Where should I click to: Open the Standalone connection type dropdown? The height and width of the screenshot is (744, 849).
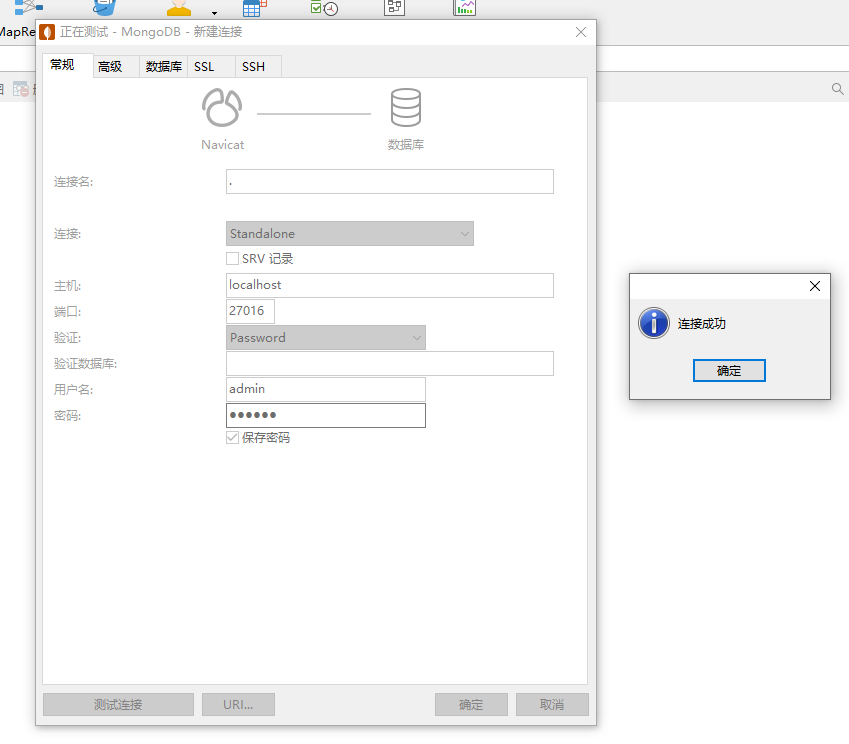click(350, 233)
